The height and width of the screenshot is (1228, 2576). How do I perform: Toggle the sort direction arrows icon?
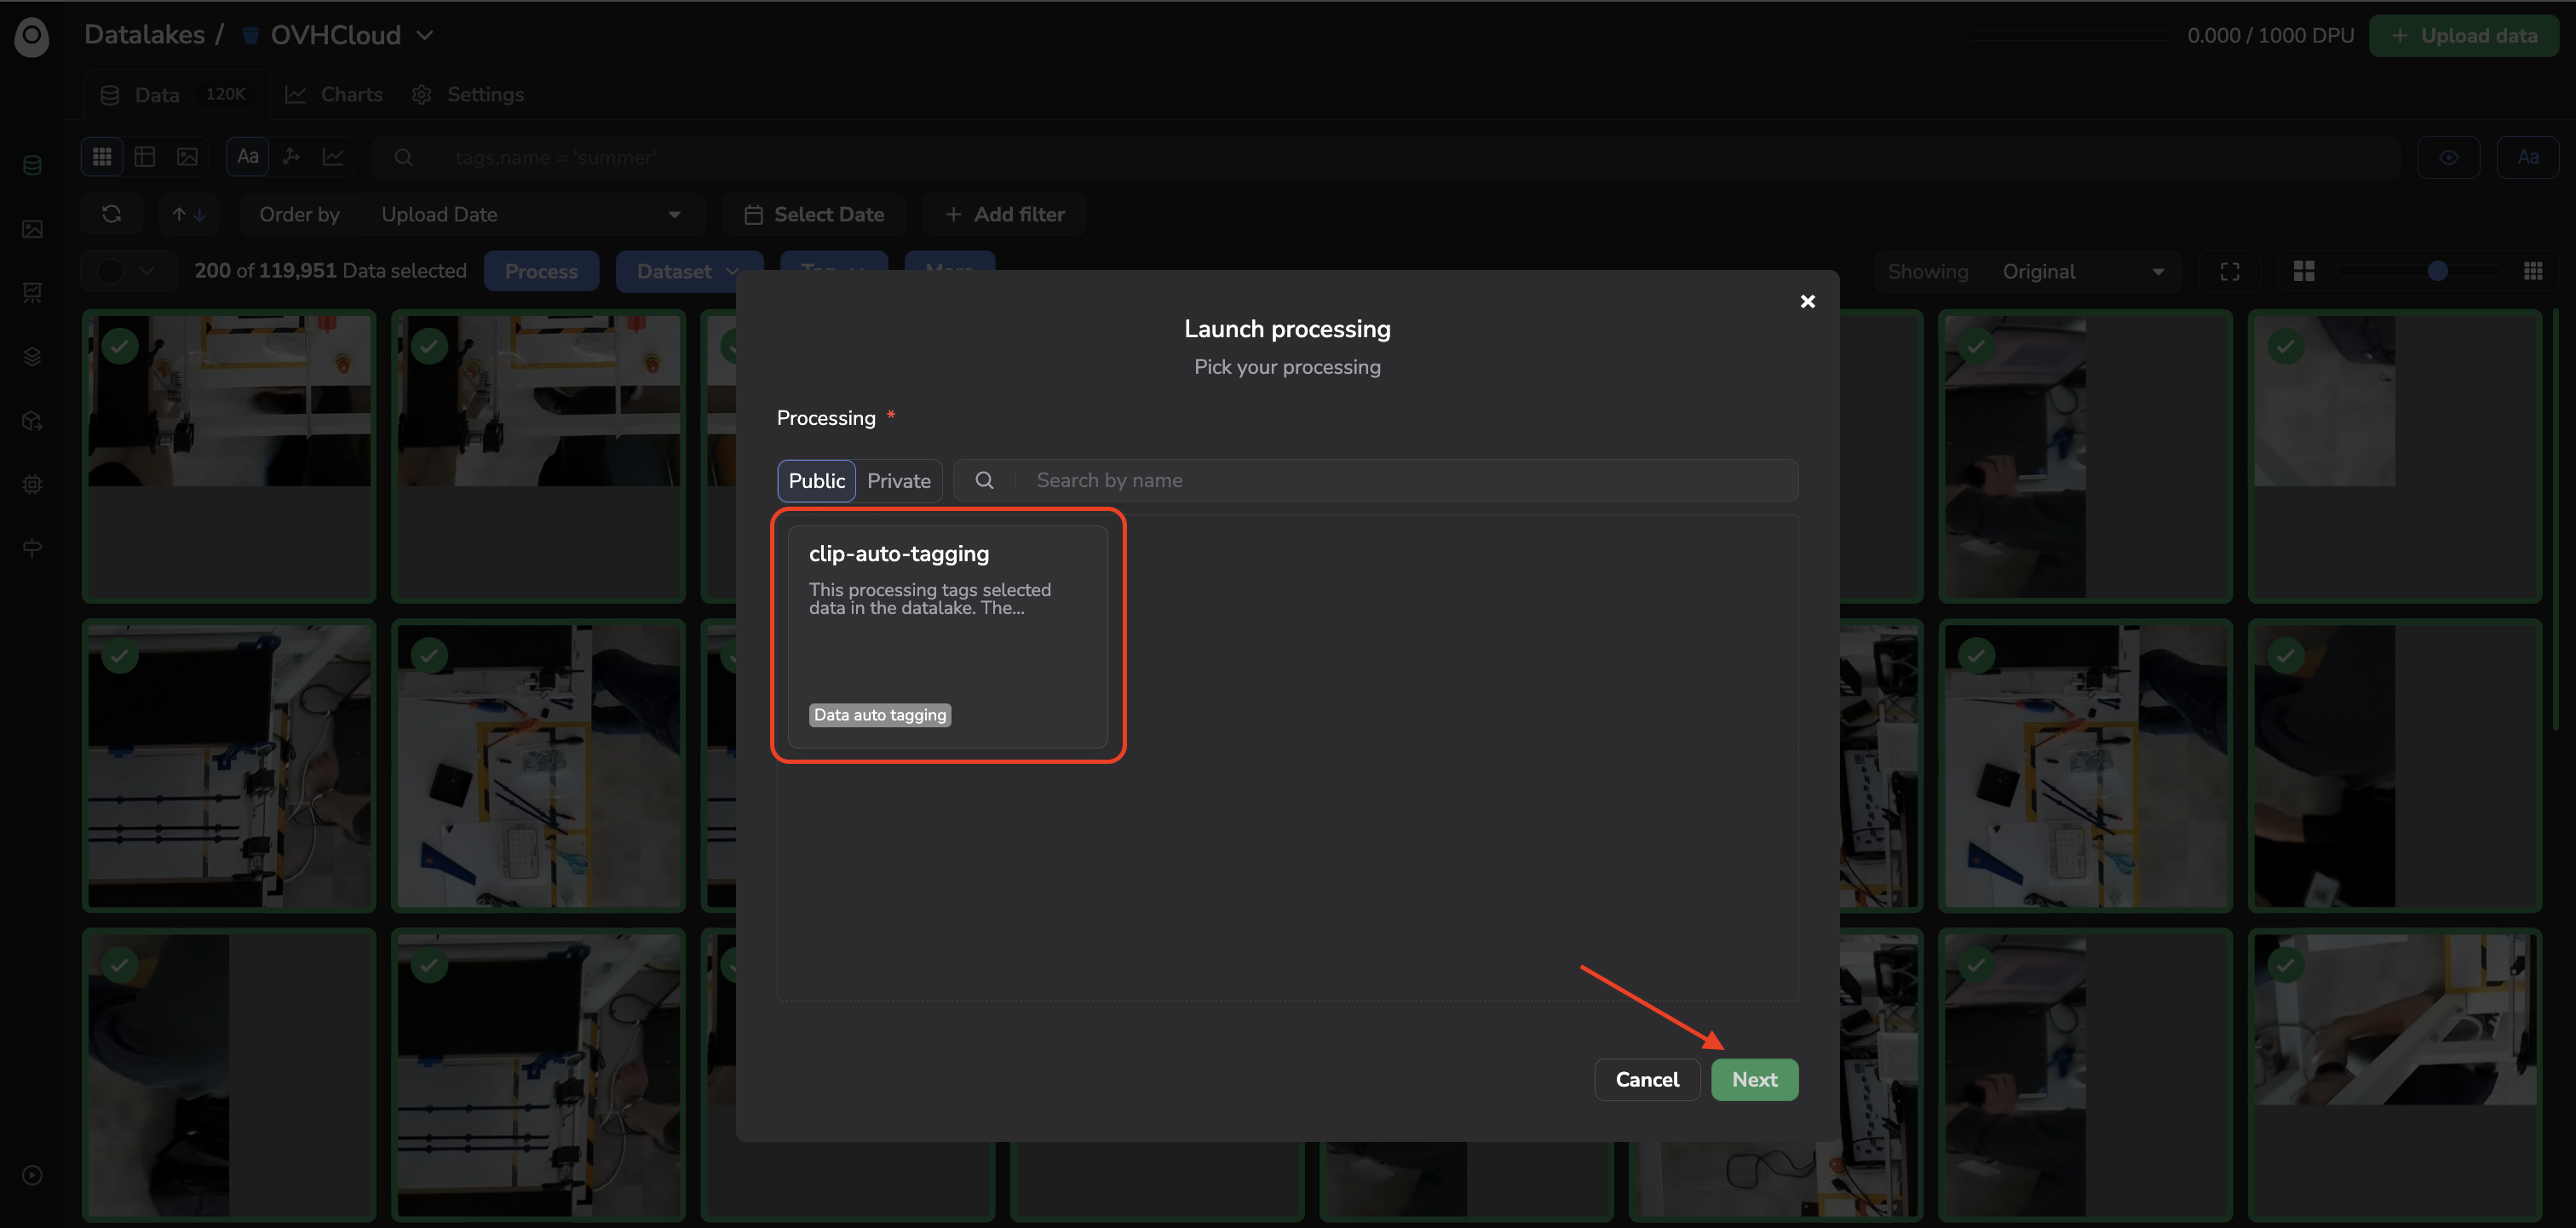[188, 214]
